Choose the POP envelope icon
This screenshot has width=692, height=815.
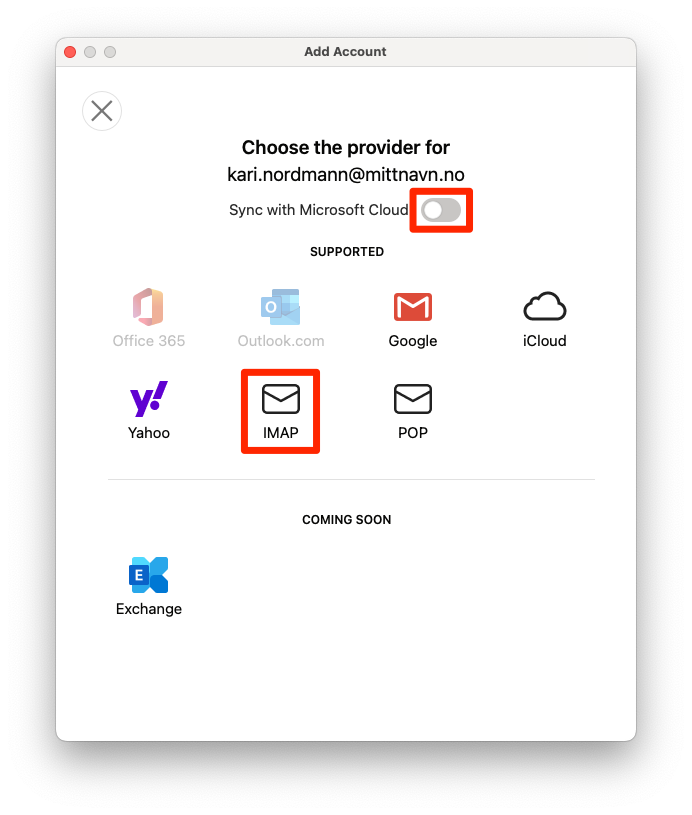click(413, 399)
